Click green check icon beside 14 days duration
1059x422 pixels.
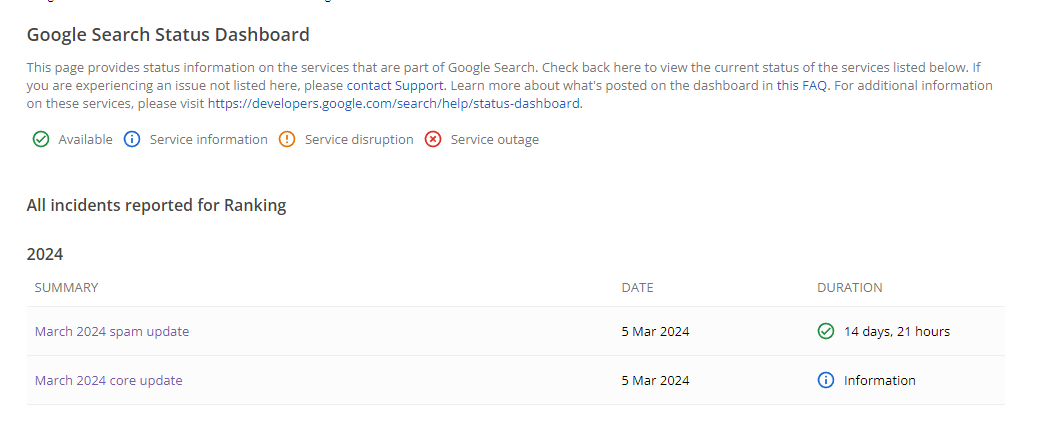click(x=825, y=331)
